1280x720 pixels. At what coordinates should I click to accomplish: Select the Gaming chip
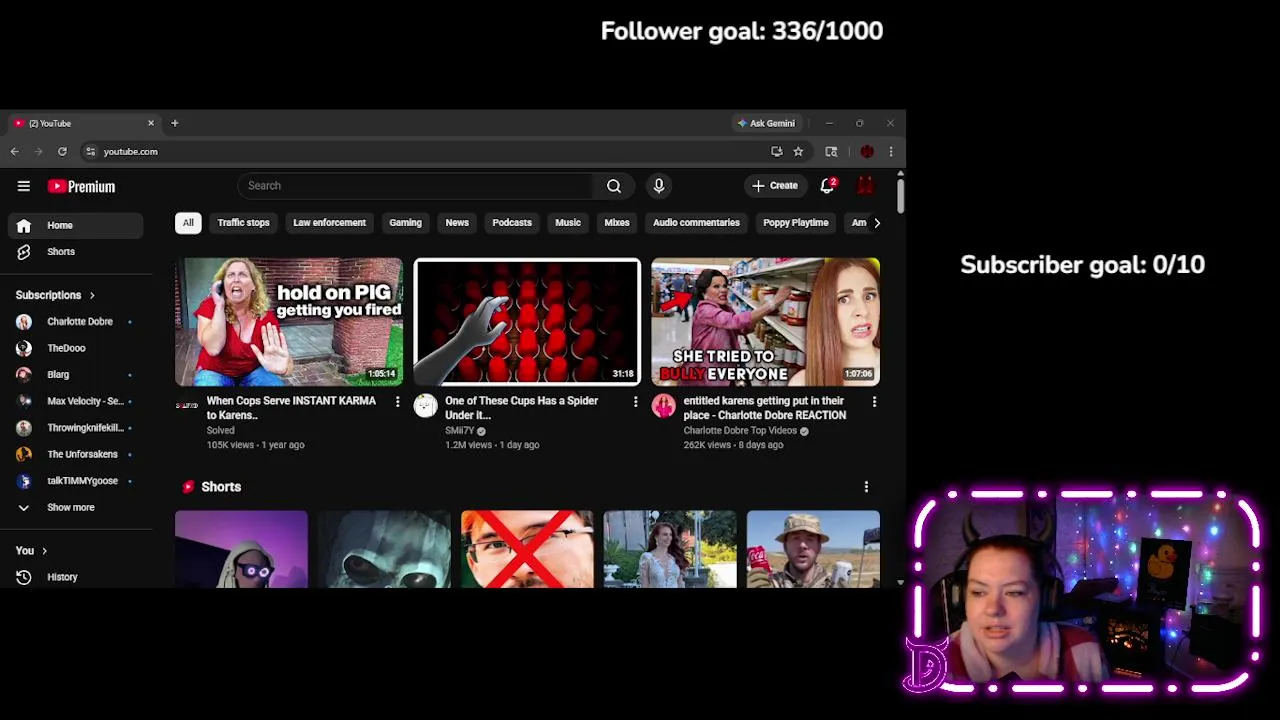pyautogui.click(x=405, y=223)
